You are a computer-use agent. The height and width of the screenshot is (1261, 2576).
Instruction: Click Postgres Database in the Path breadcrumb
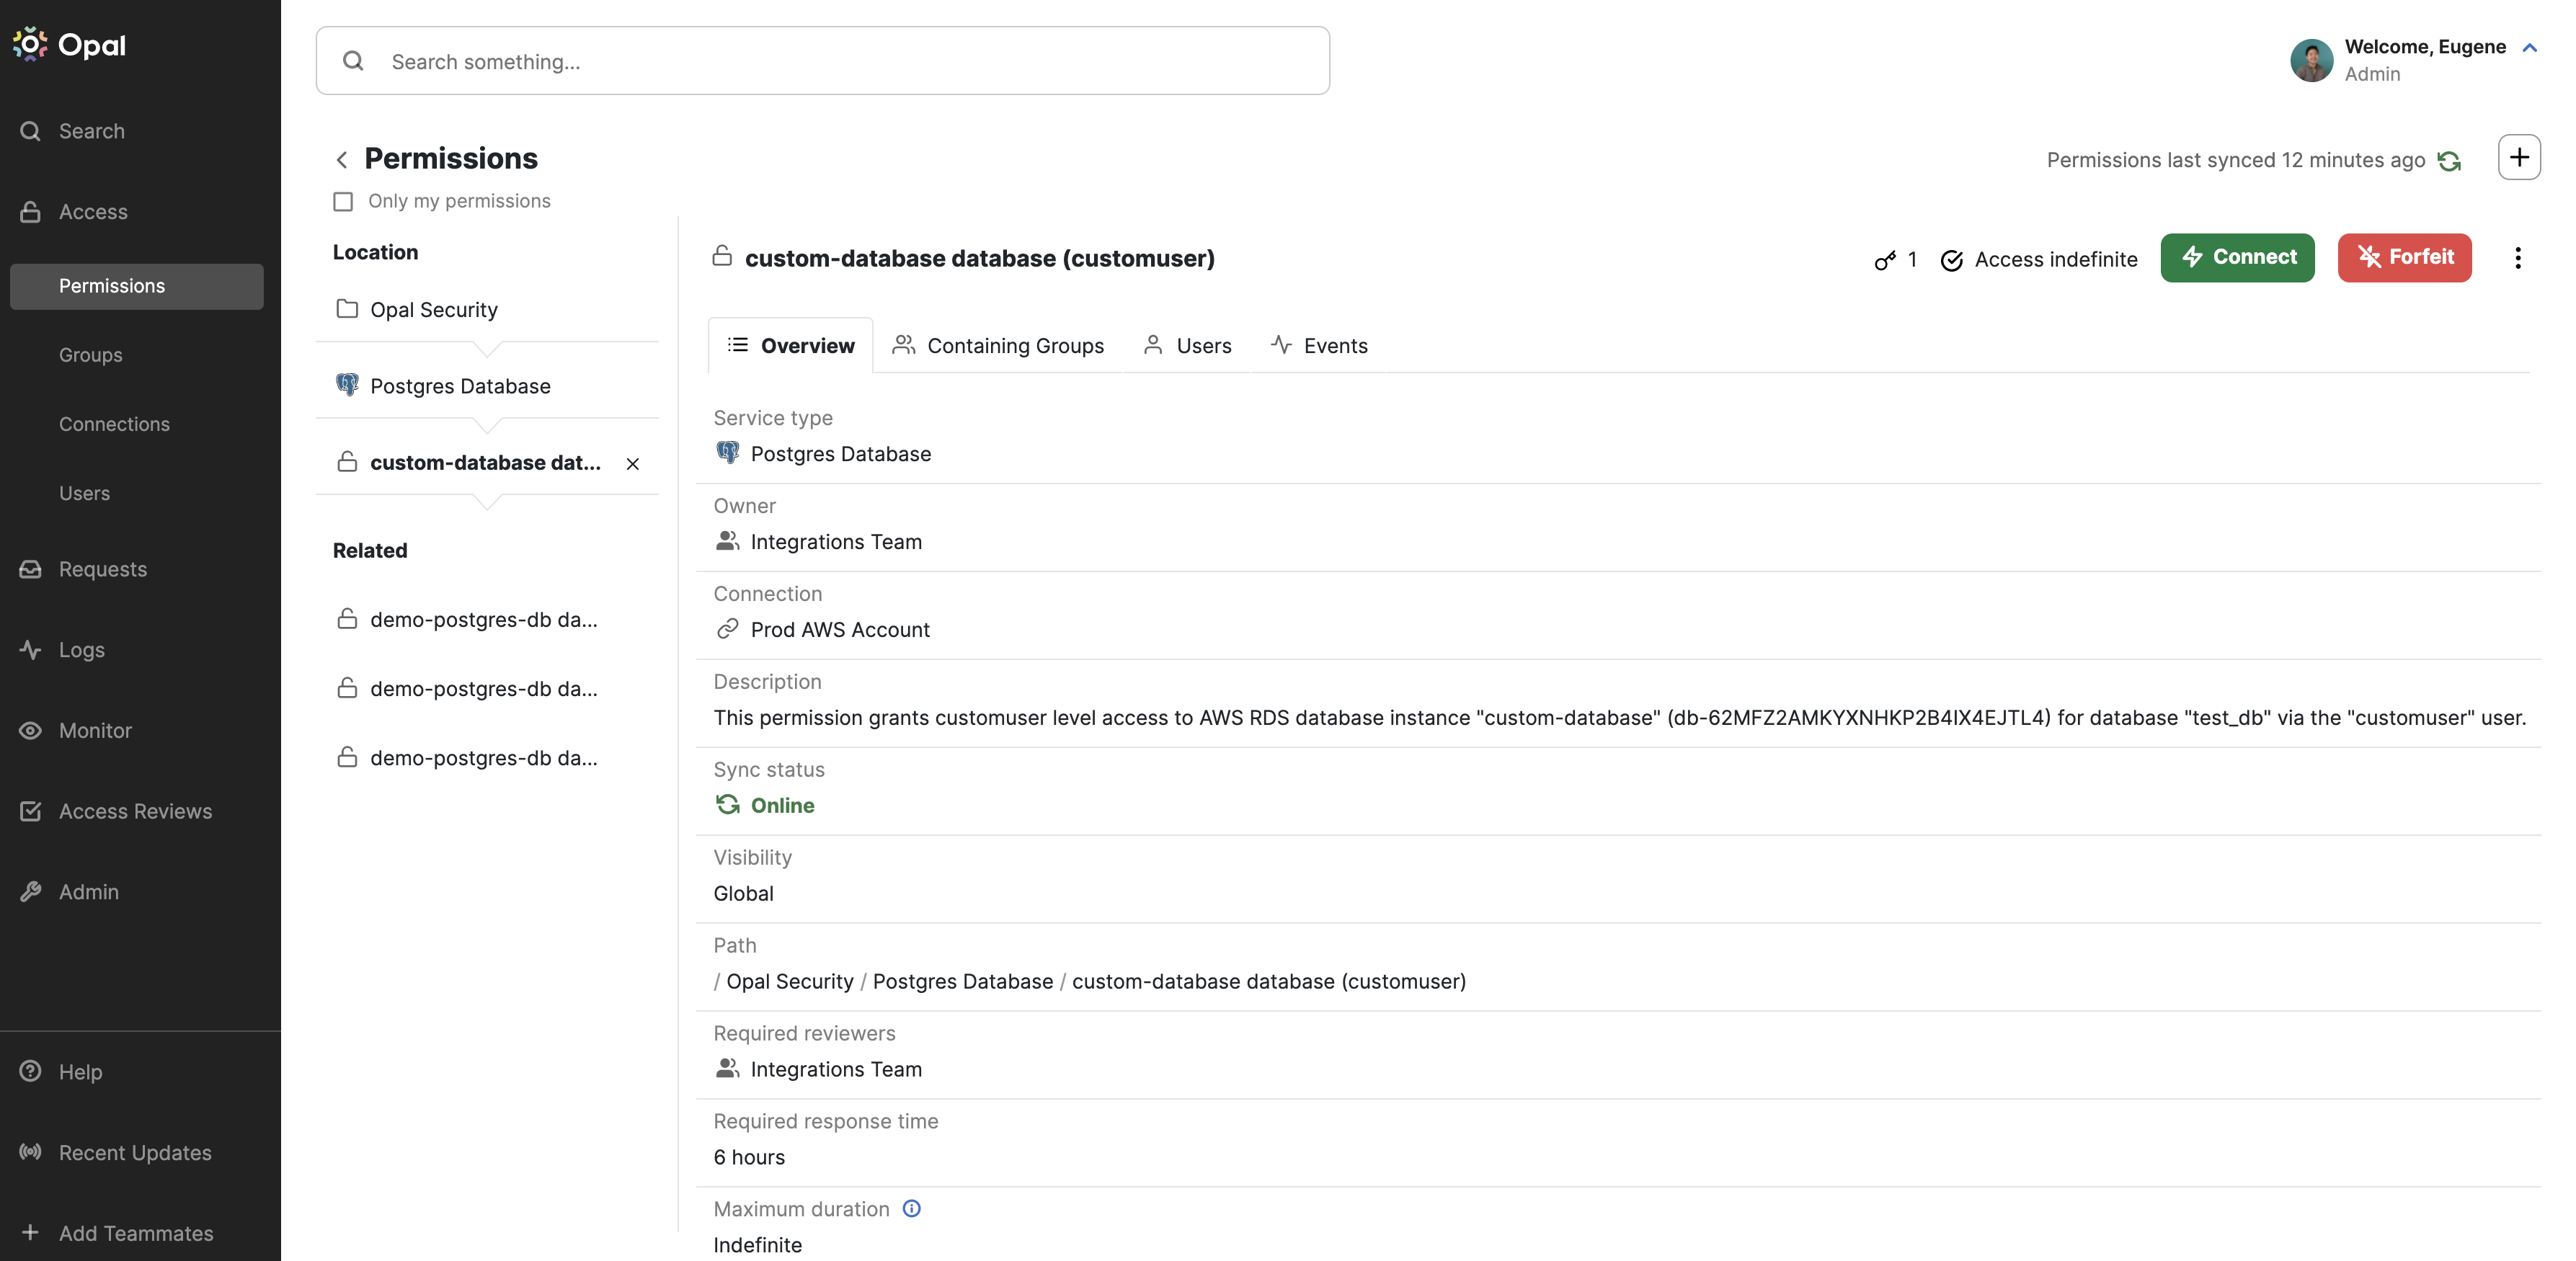(x=963, y=982)
